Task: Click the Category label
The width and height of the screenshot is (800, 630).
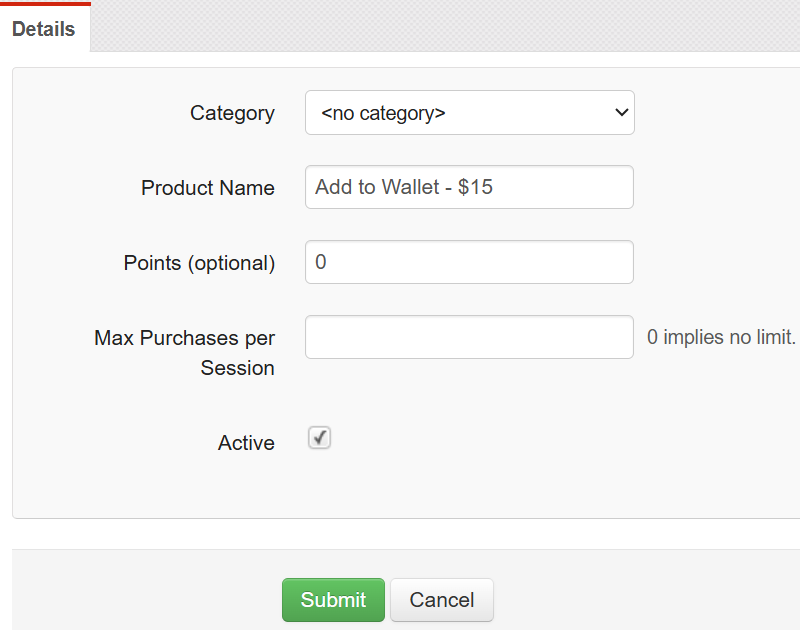Action: [x=232, y=113]
